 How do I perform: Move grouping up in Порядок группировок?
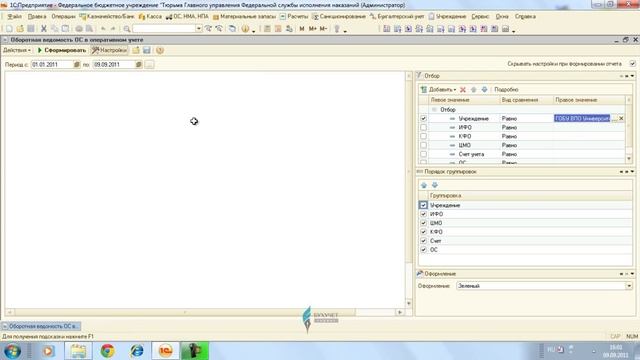tap(424, 185)
